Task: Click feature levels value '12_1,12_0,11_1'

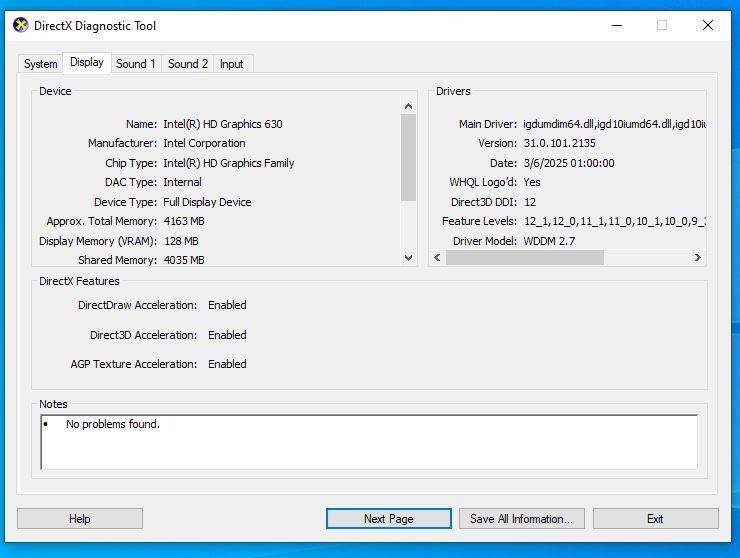Action: [565, 221]
